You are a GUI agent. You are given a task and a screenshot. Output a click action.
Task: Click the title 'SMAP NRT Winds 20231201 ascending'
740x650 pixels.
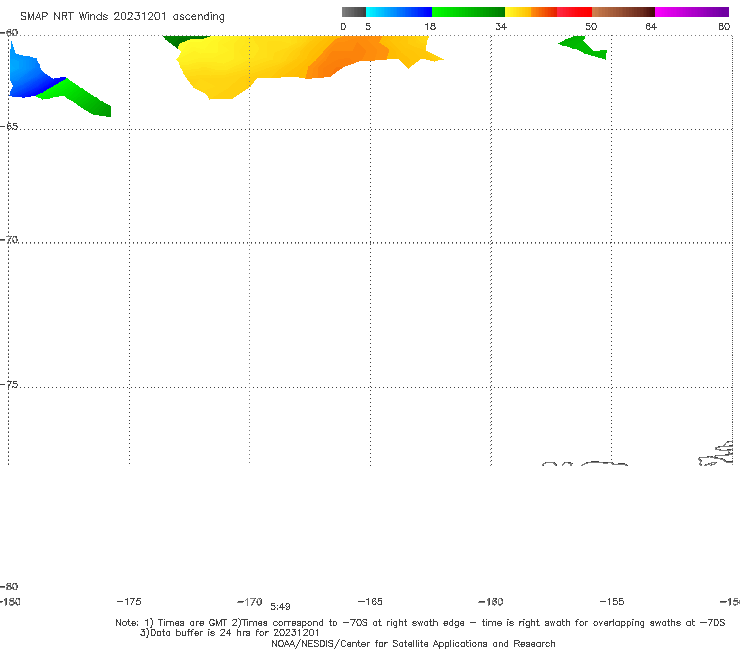pos(122,16)
